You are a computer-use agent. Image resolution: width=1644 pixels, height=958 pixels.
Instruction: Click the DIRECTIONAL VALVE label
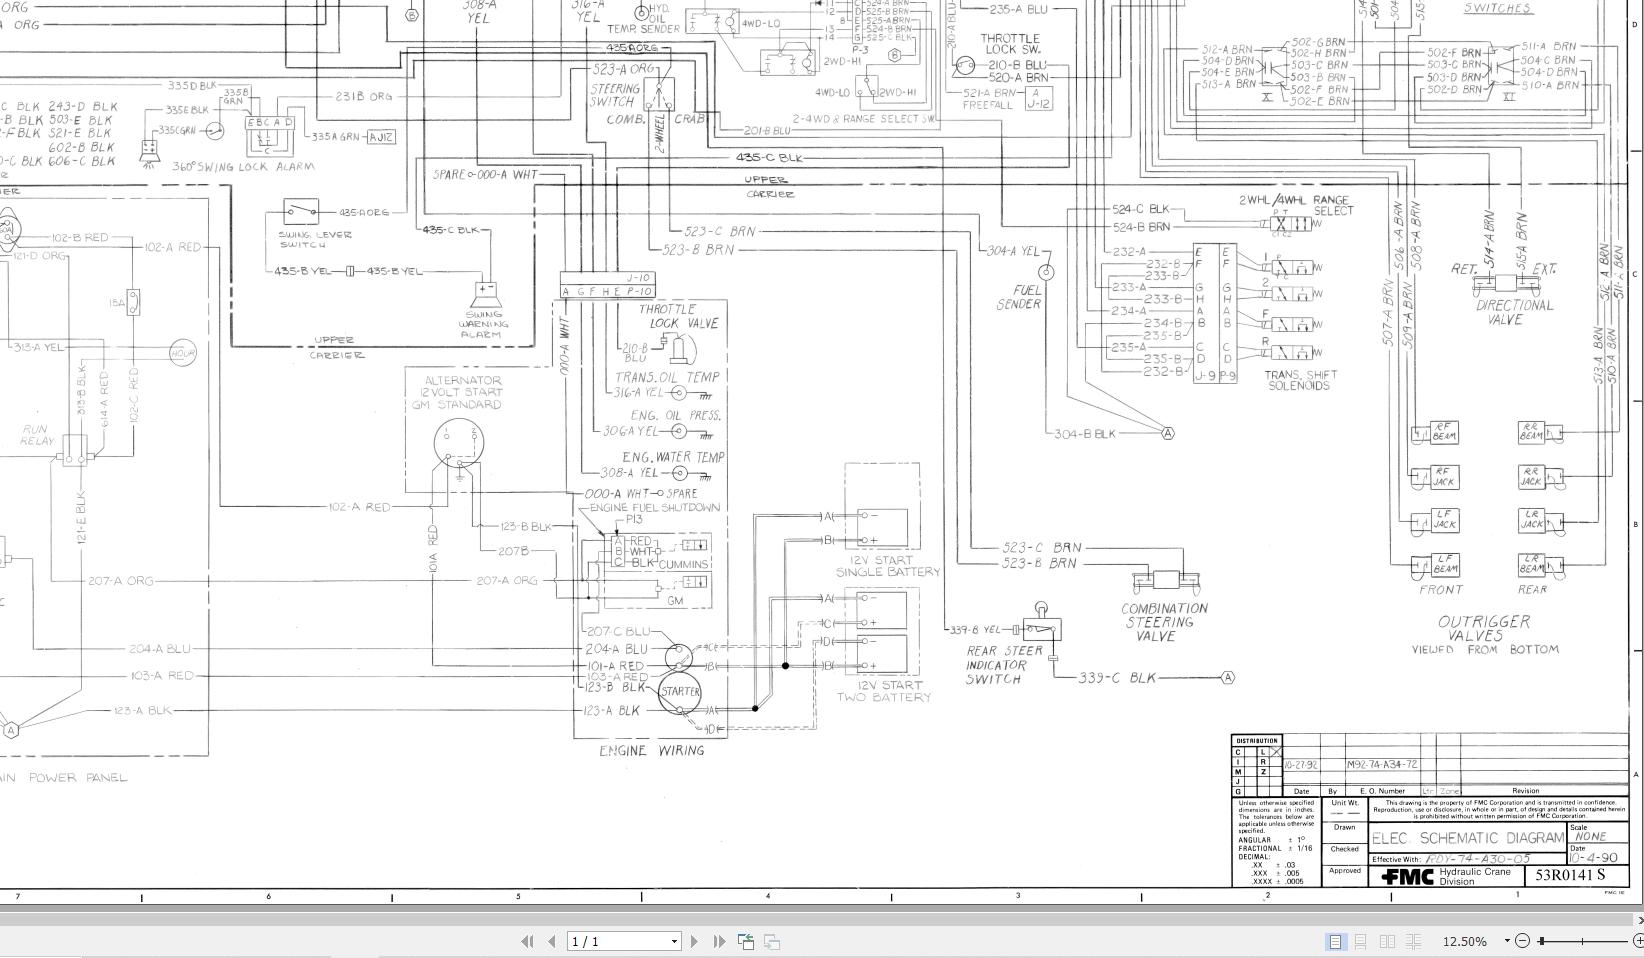(x=1513, y=312)
